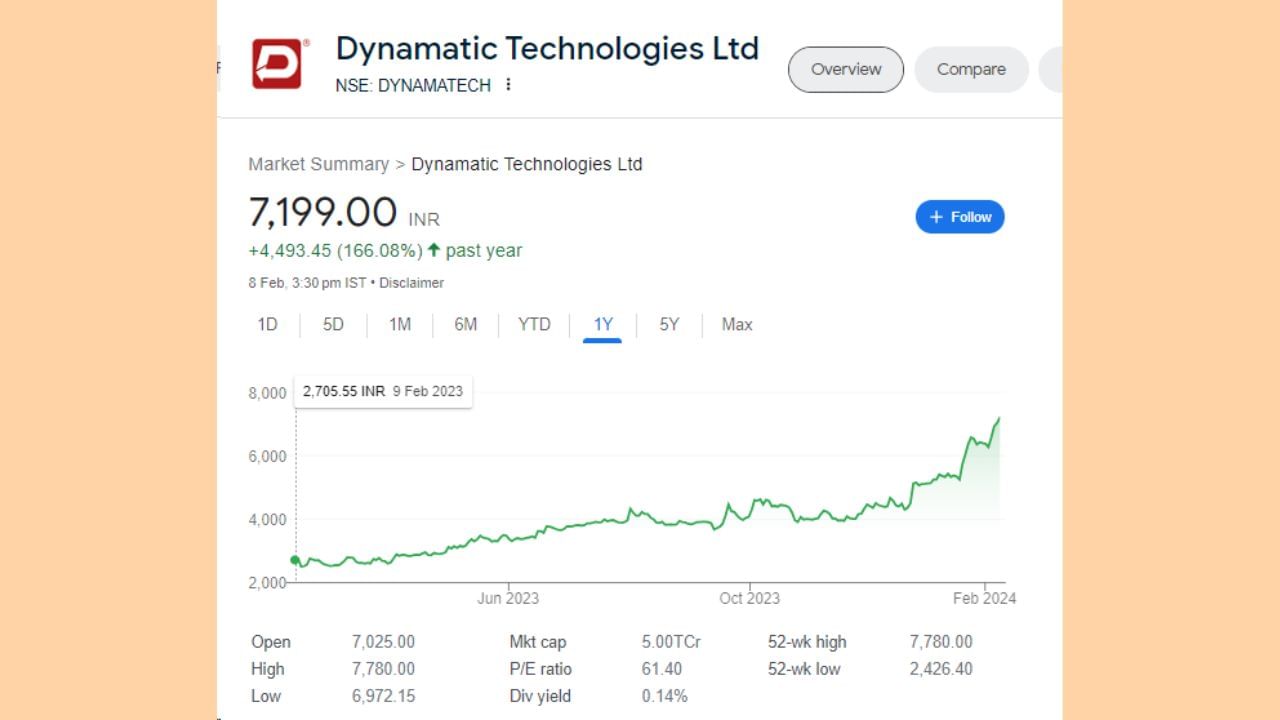Open the Overview tab

846,69
